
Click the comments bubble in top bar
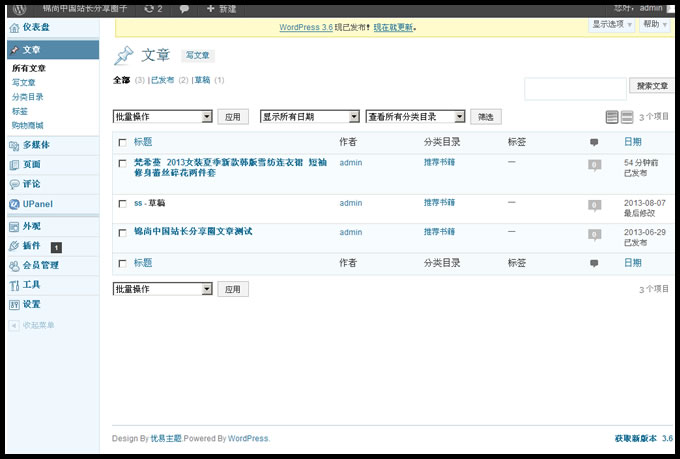(x=185, y=8)
